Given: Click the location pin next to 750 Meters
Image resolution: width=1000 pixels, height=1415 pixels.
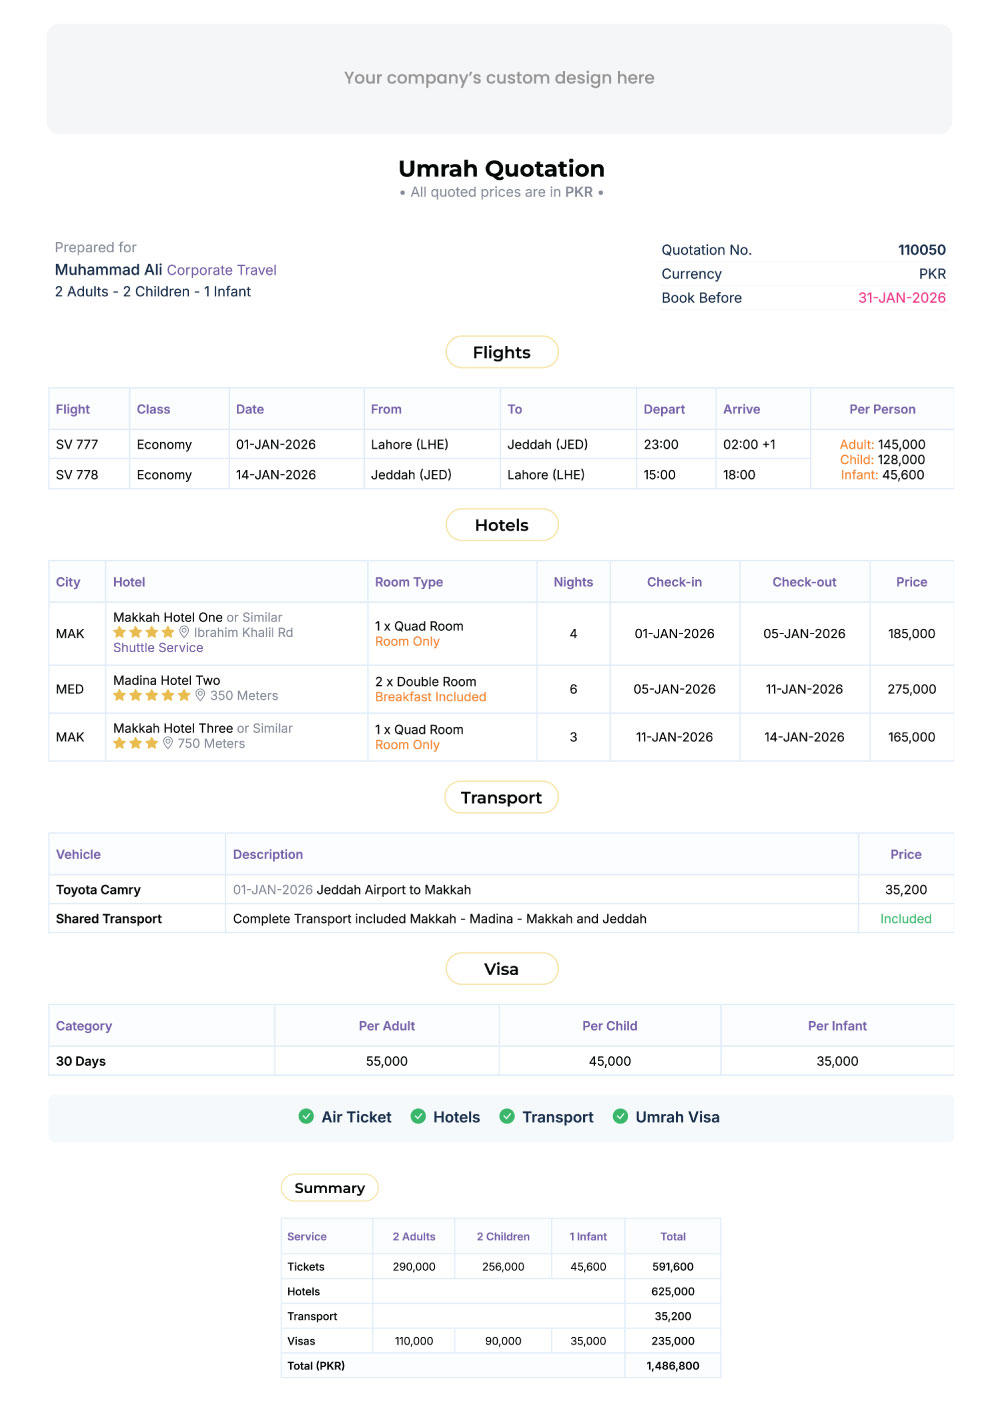Looking at the screenshot, I should click(168, 743).
